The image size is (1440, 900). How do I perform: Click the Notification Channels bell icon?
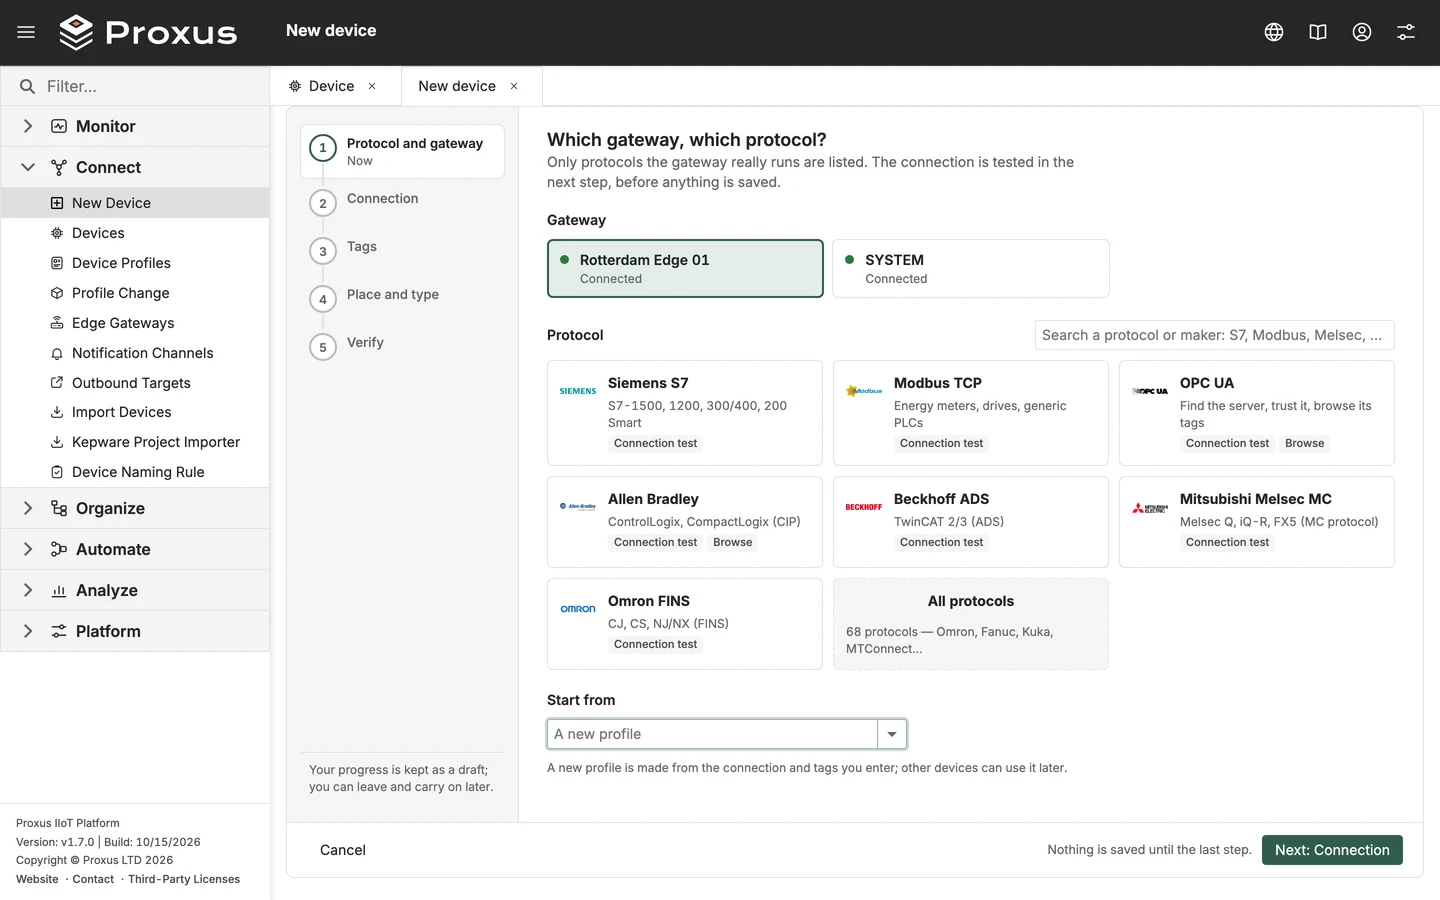(57, 353)
